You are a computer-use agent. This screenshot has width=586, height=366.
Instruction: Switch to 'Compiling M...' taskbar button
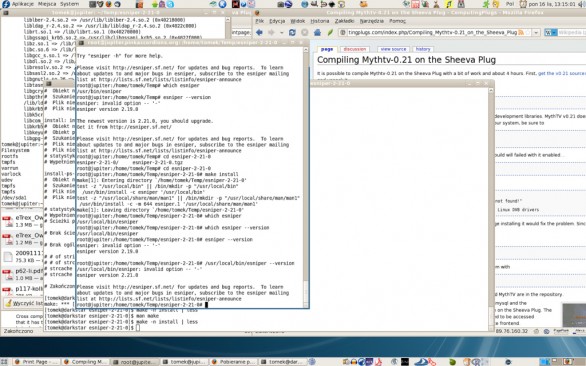(85, 362)
